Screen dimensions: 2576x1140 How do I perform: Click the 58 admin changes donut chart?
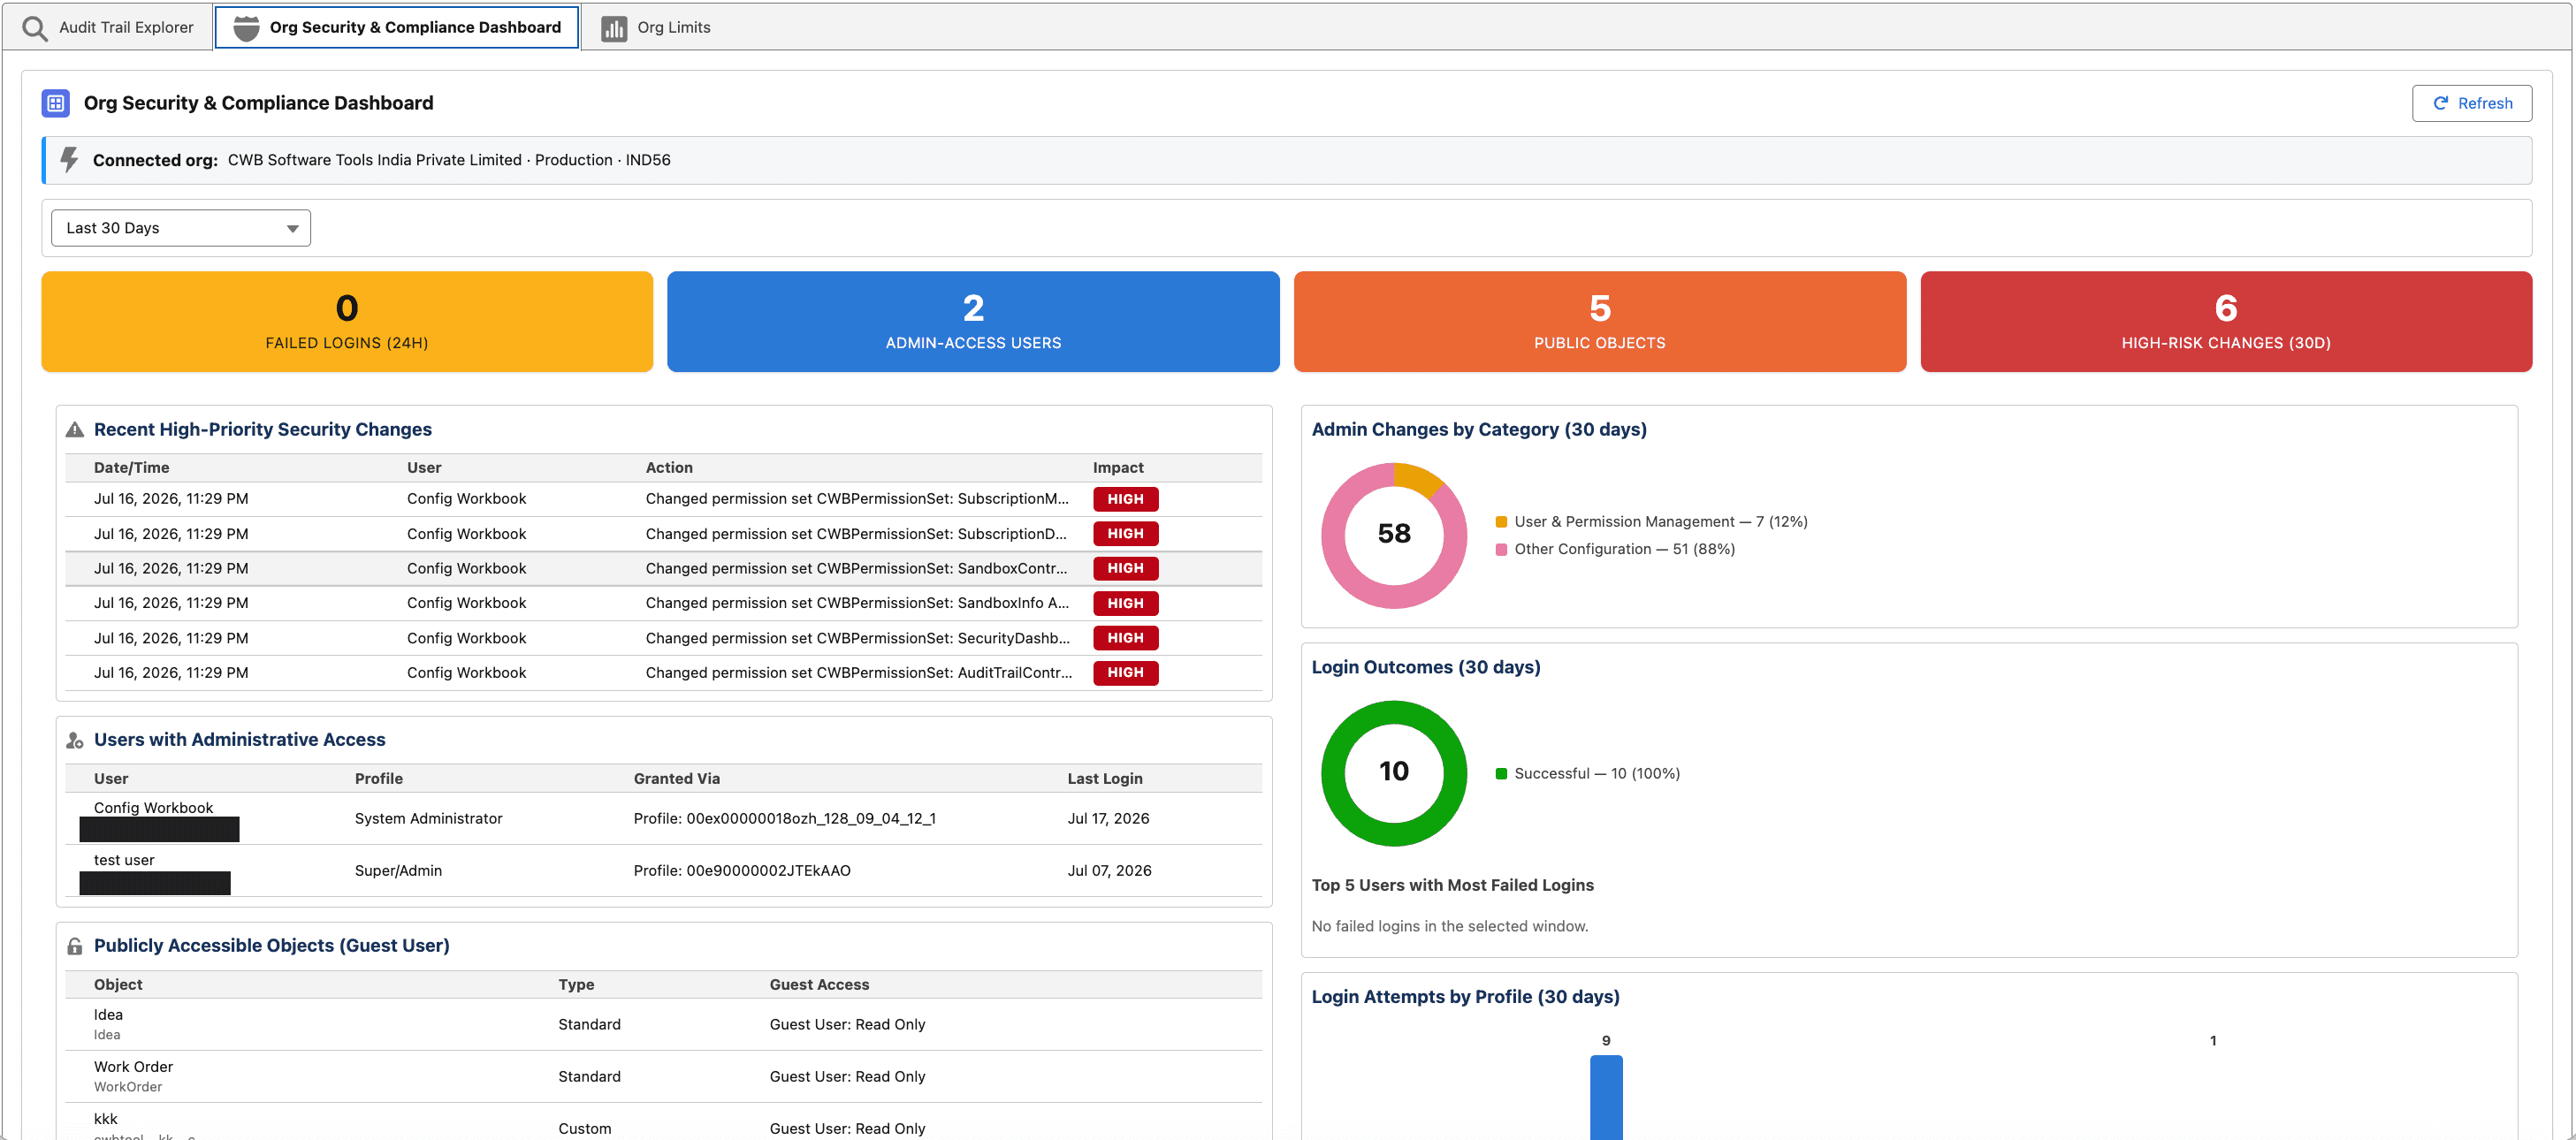(1394, 535)
